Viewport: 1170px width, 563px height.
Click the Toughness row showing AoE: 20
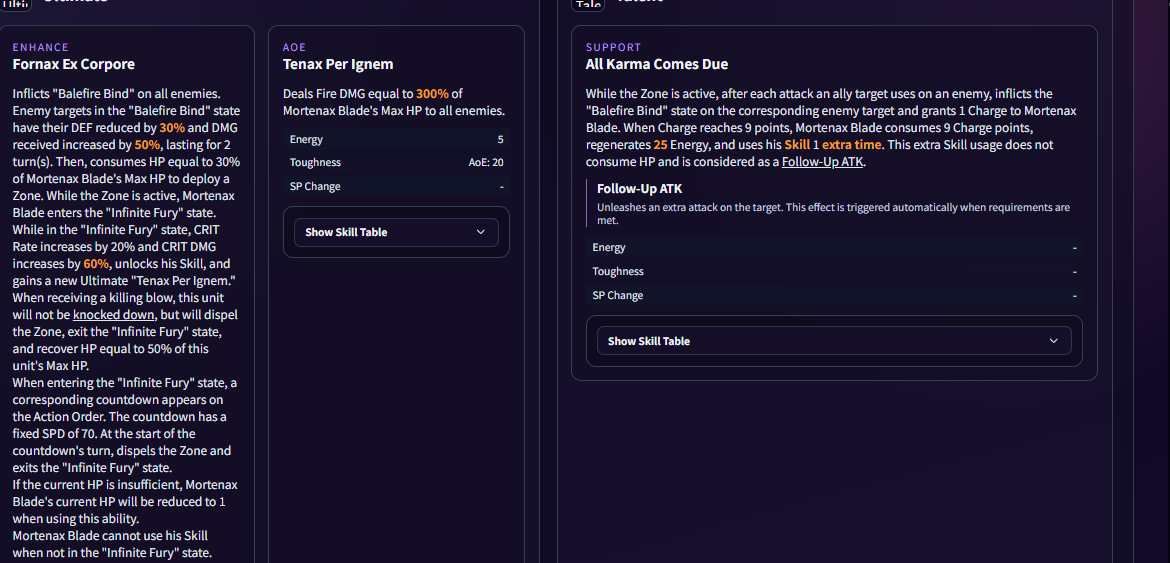[396, 163]
